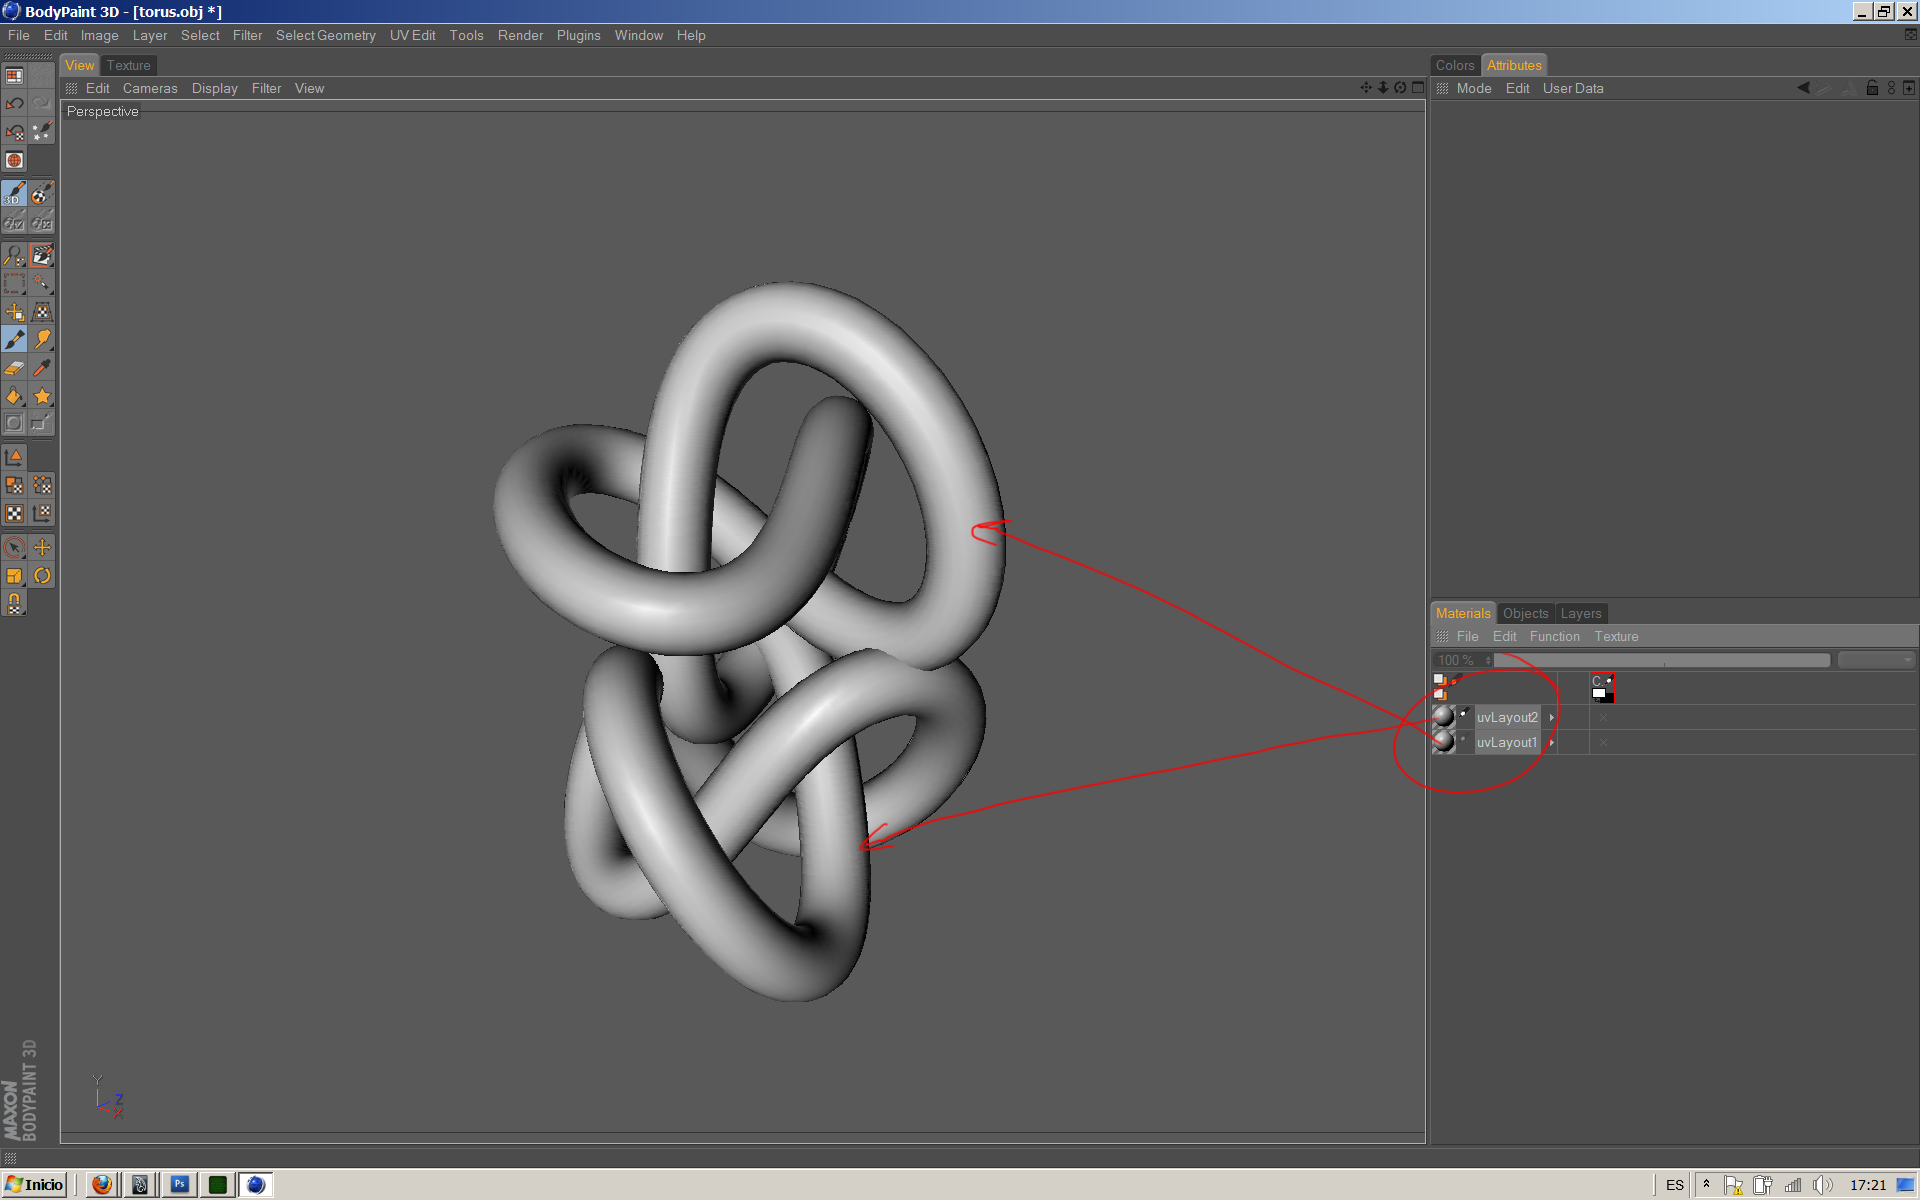Toggle the UV magnet snap icon
The image size is (1920, 1200).
pos(14,603)
